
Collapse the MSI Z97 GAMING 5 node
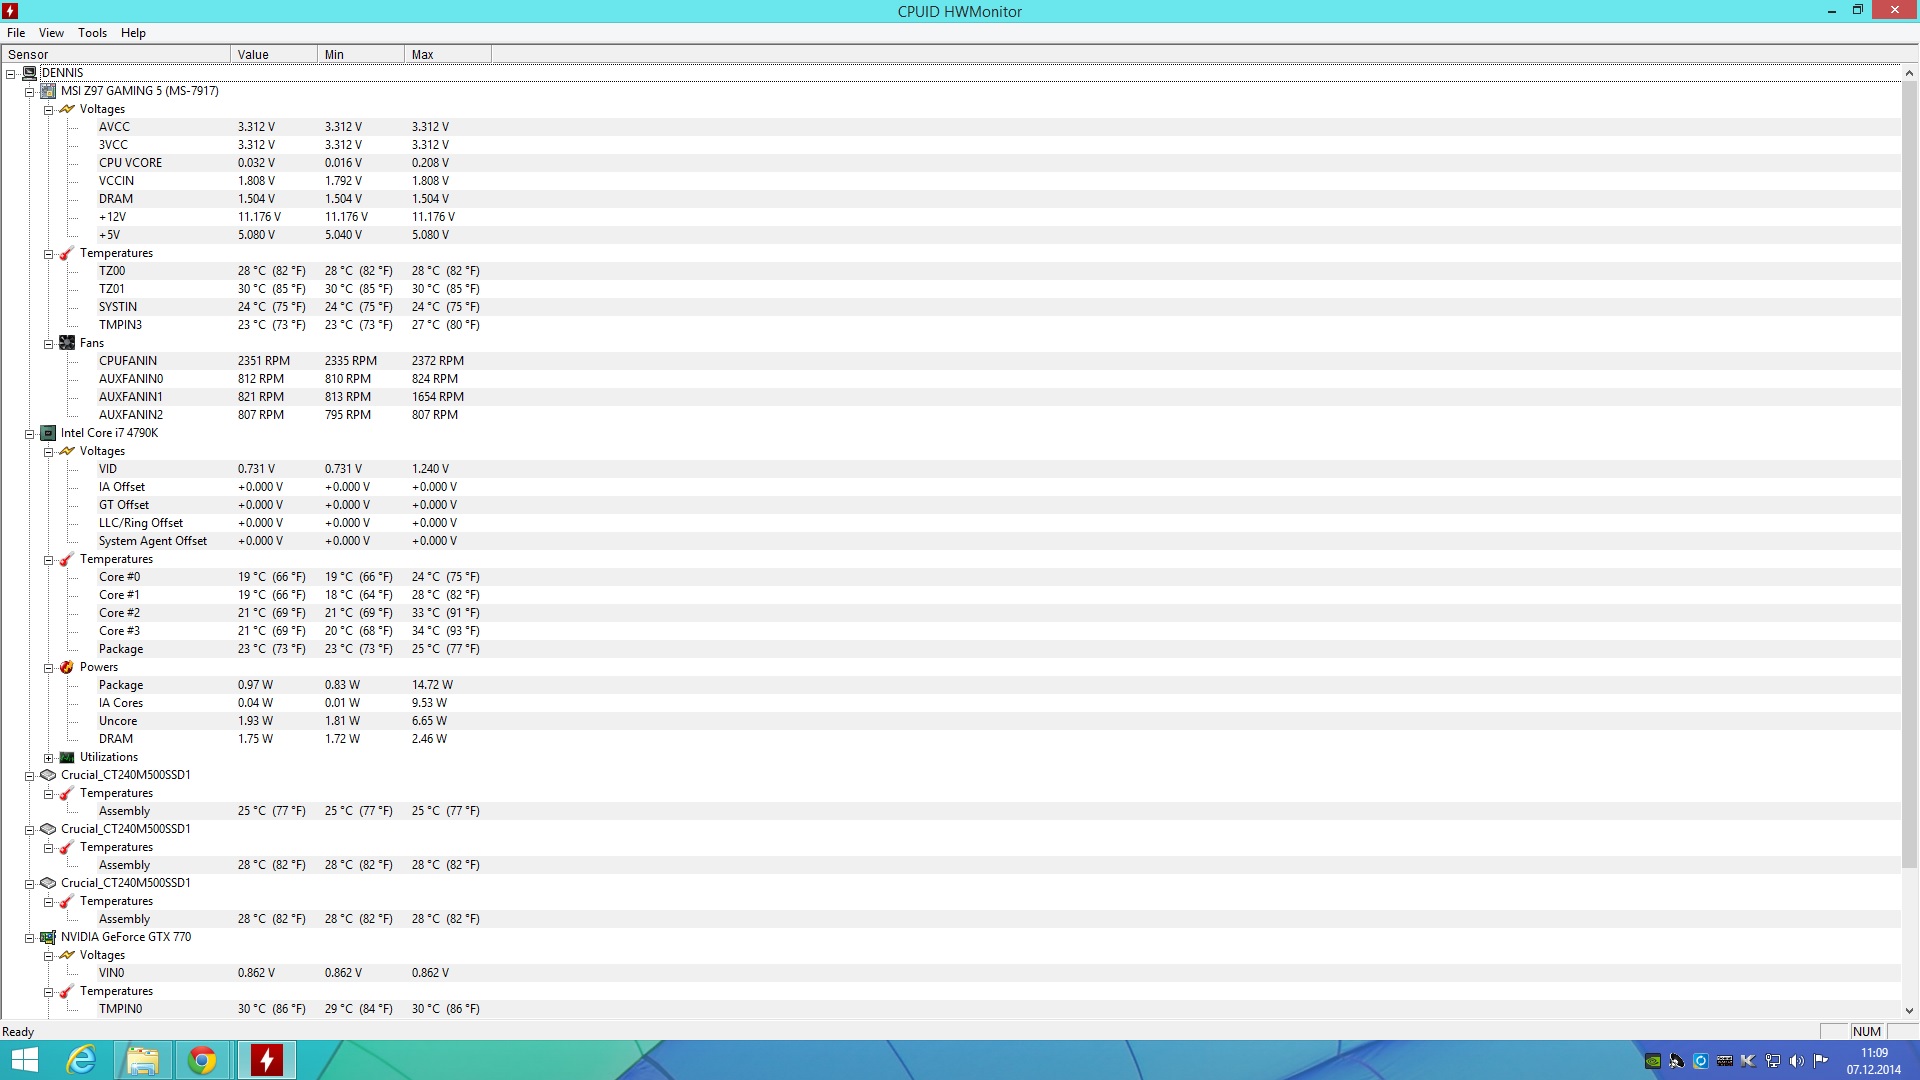(29, 92)
